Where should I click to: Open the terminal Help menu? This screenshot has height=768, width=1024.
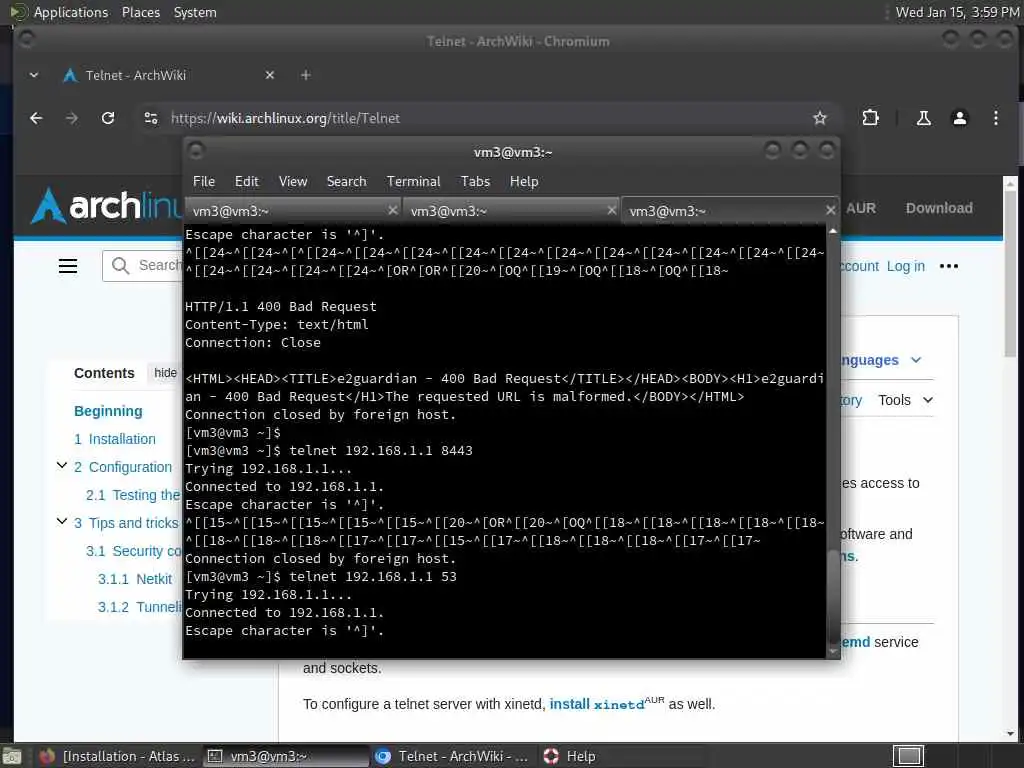(x=524, y=182)
